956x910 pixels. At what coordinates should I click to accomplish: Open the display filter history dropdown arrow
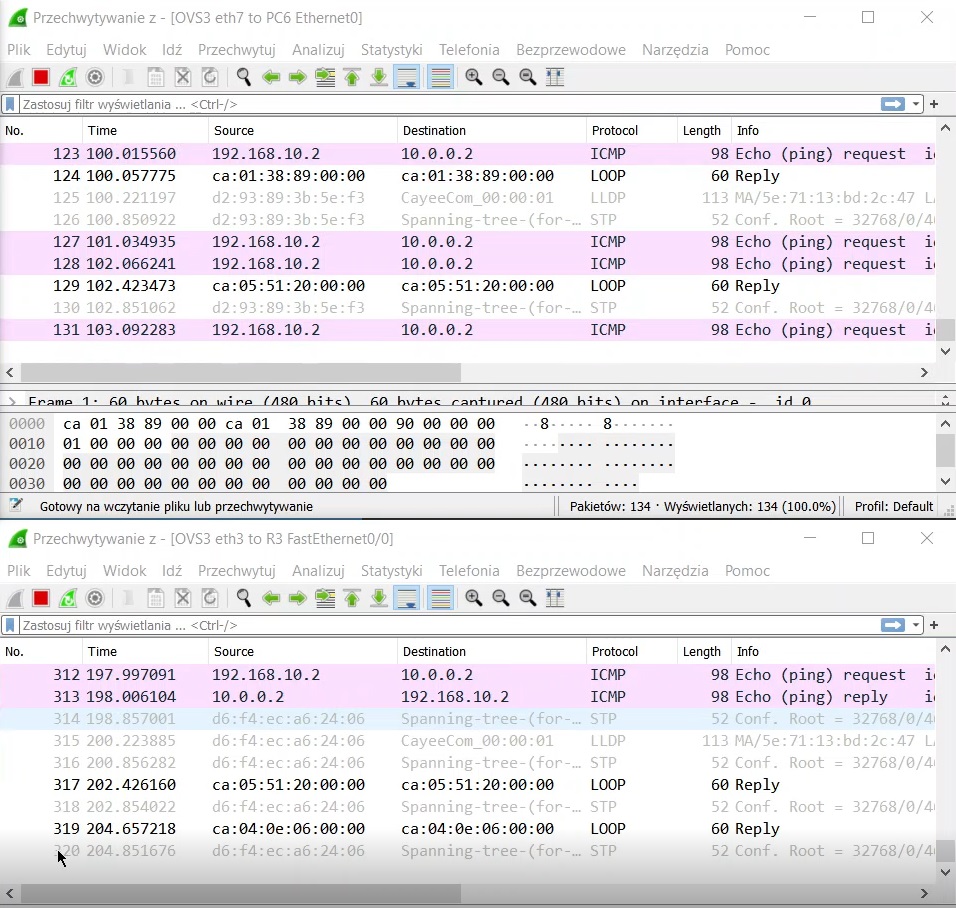915,103
